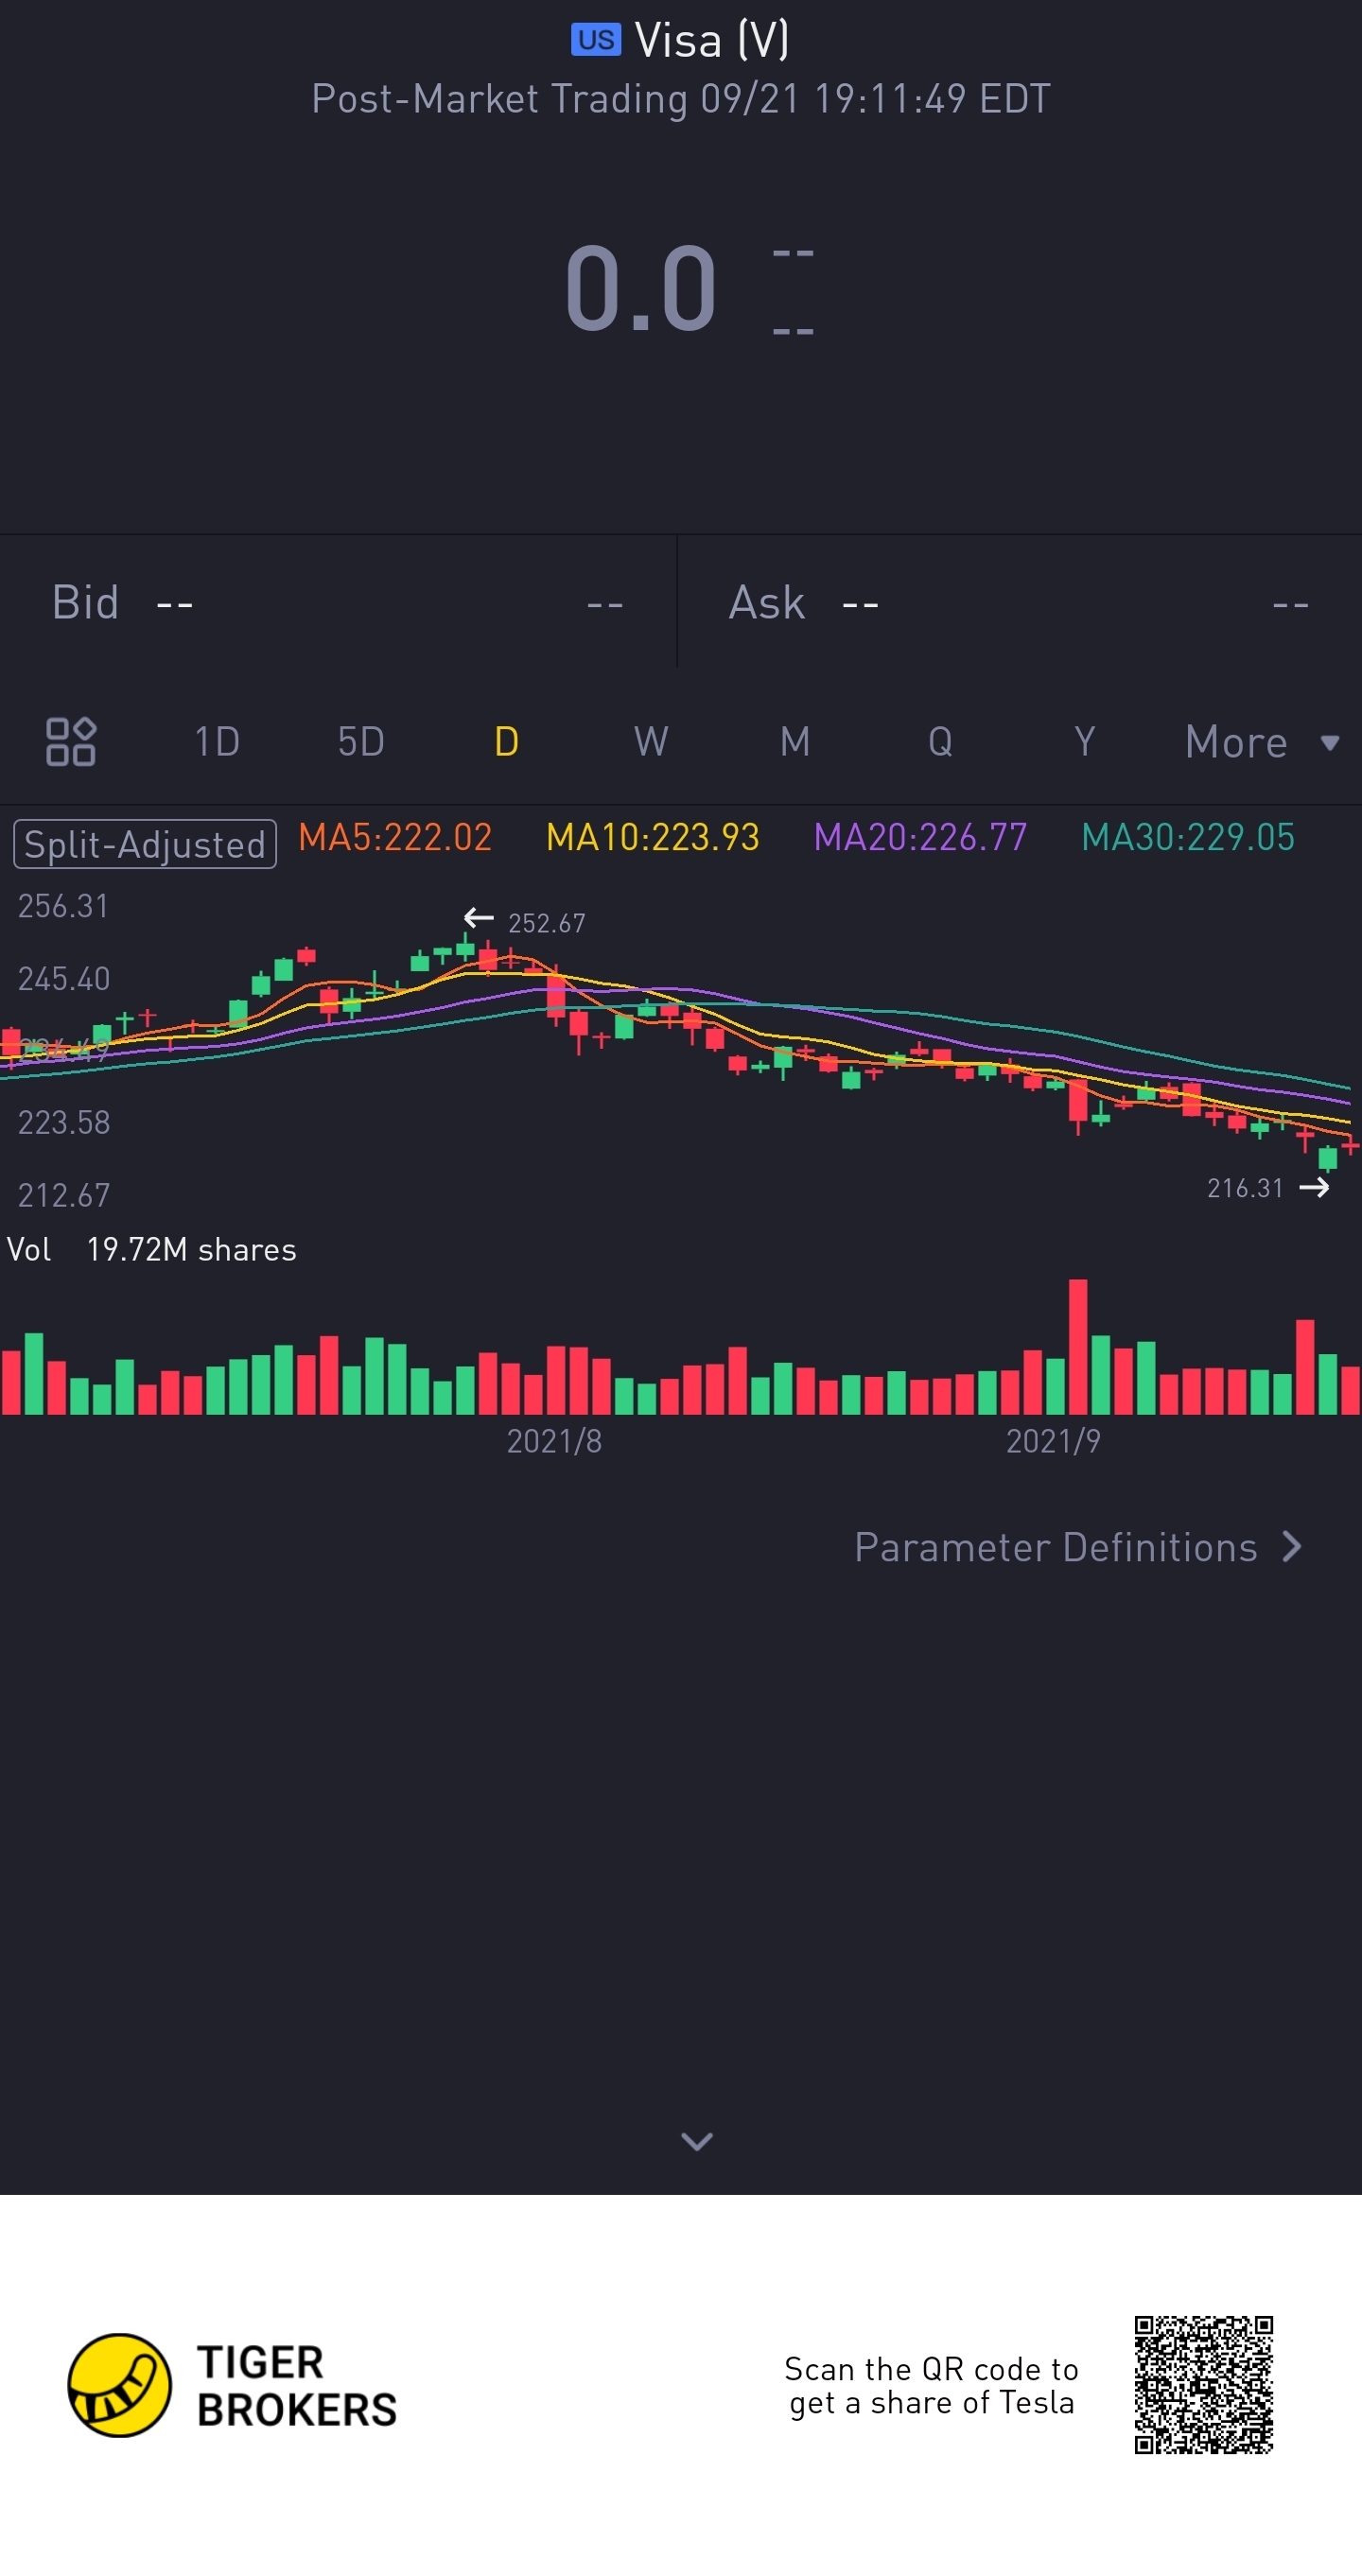Tap the 212.67 price axis label
The width and height of the screenshot is (1362, 2576).
[x=64, y=1195]
